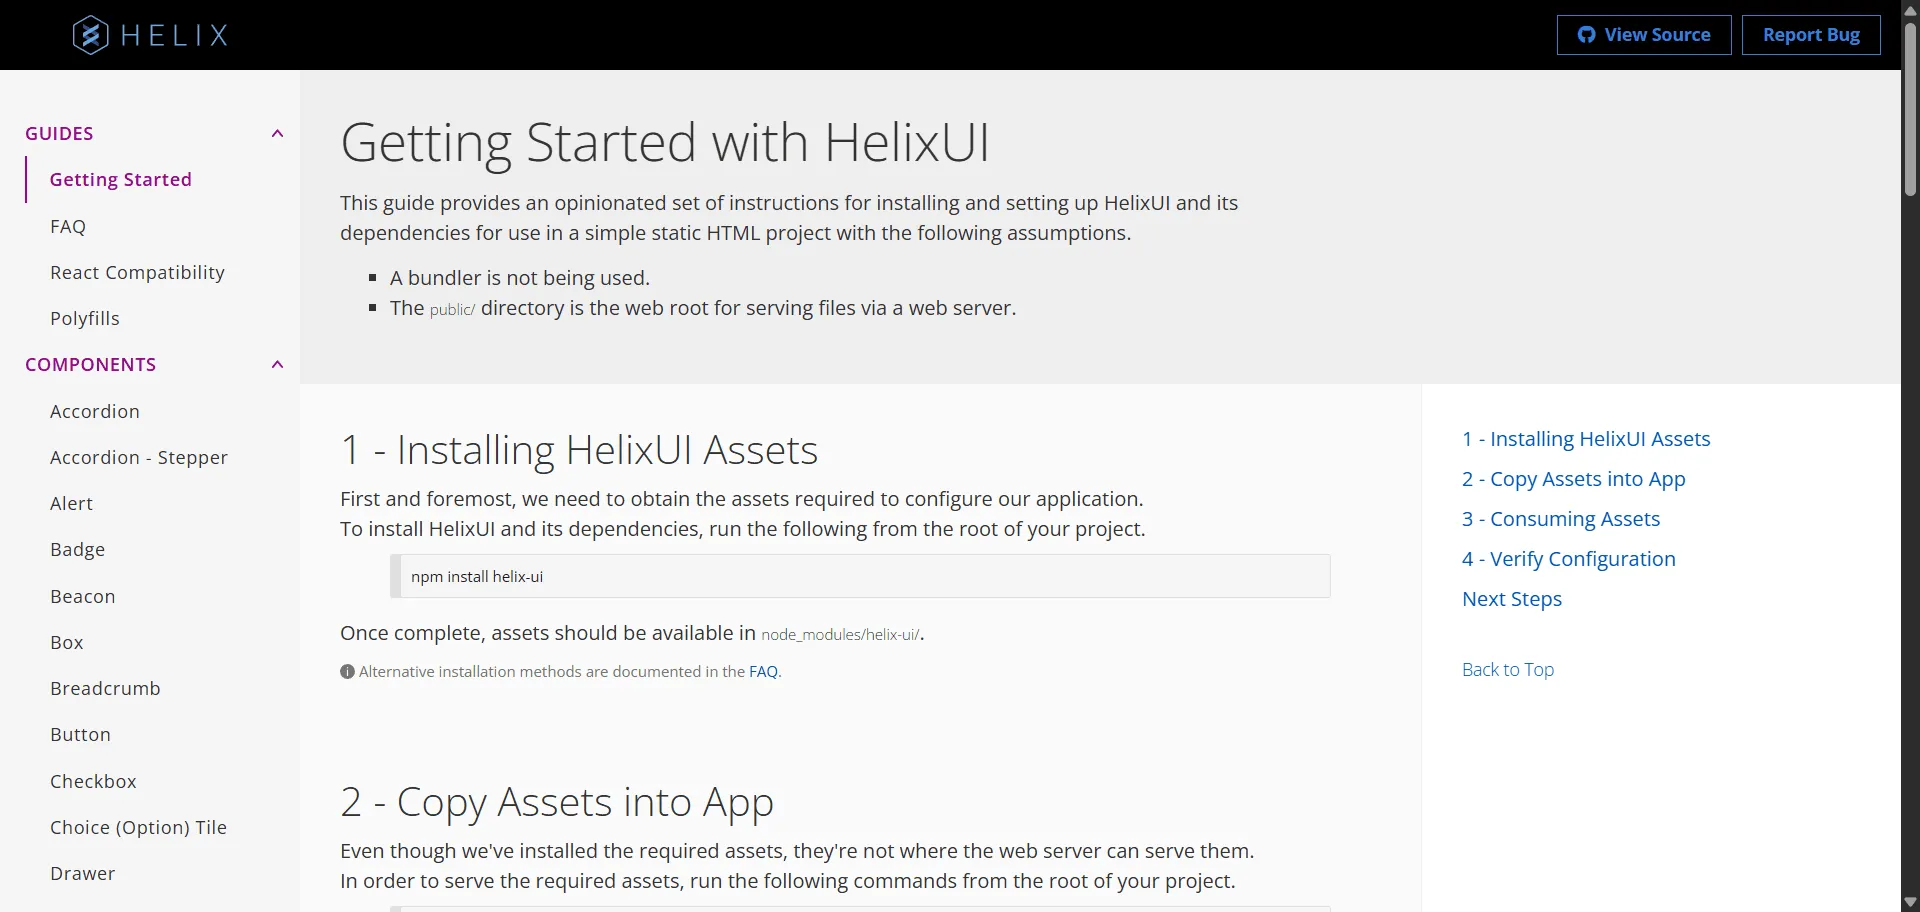
Task: Open the Checkbox component page
Action: click(93, 782)
